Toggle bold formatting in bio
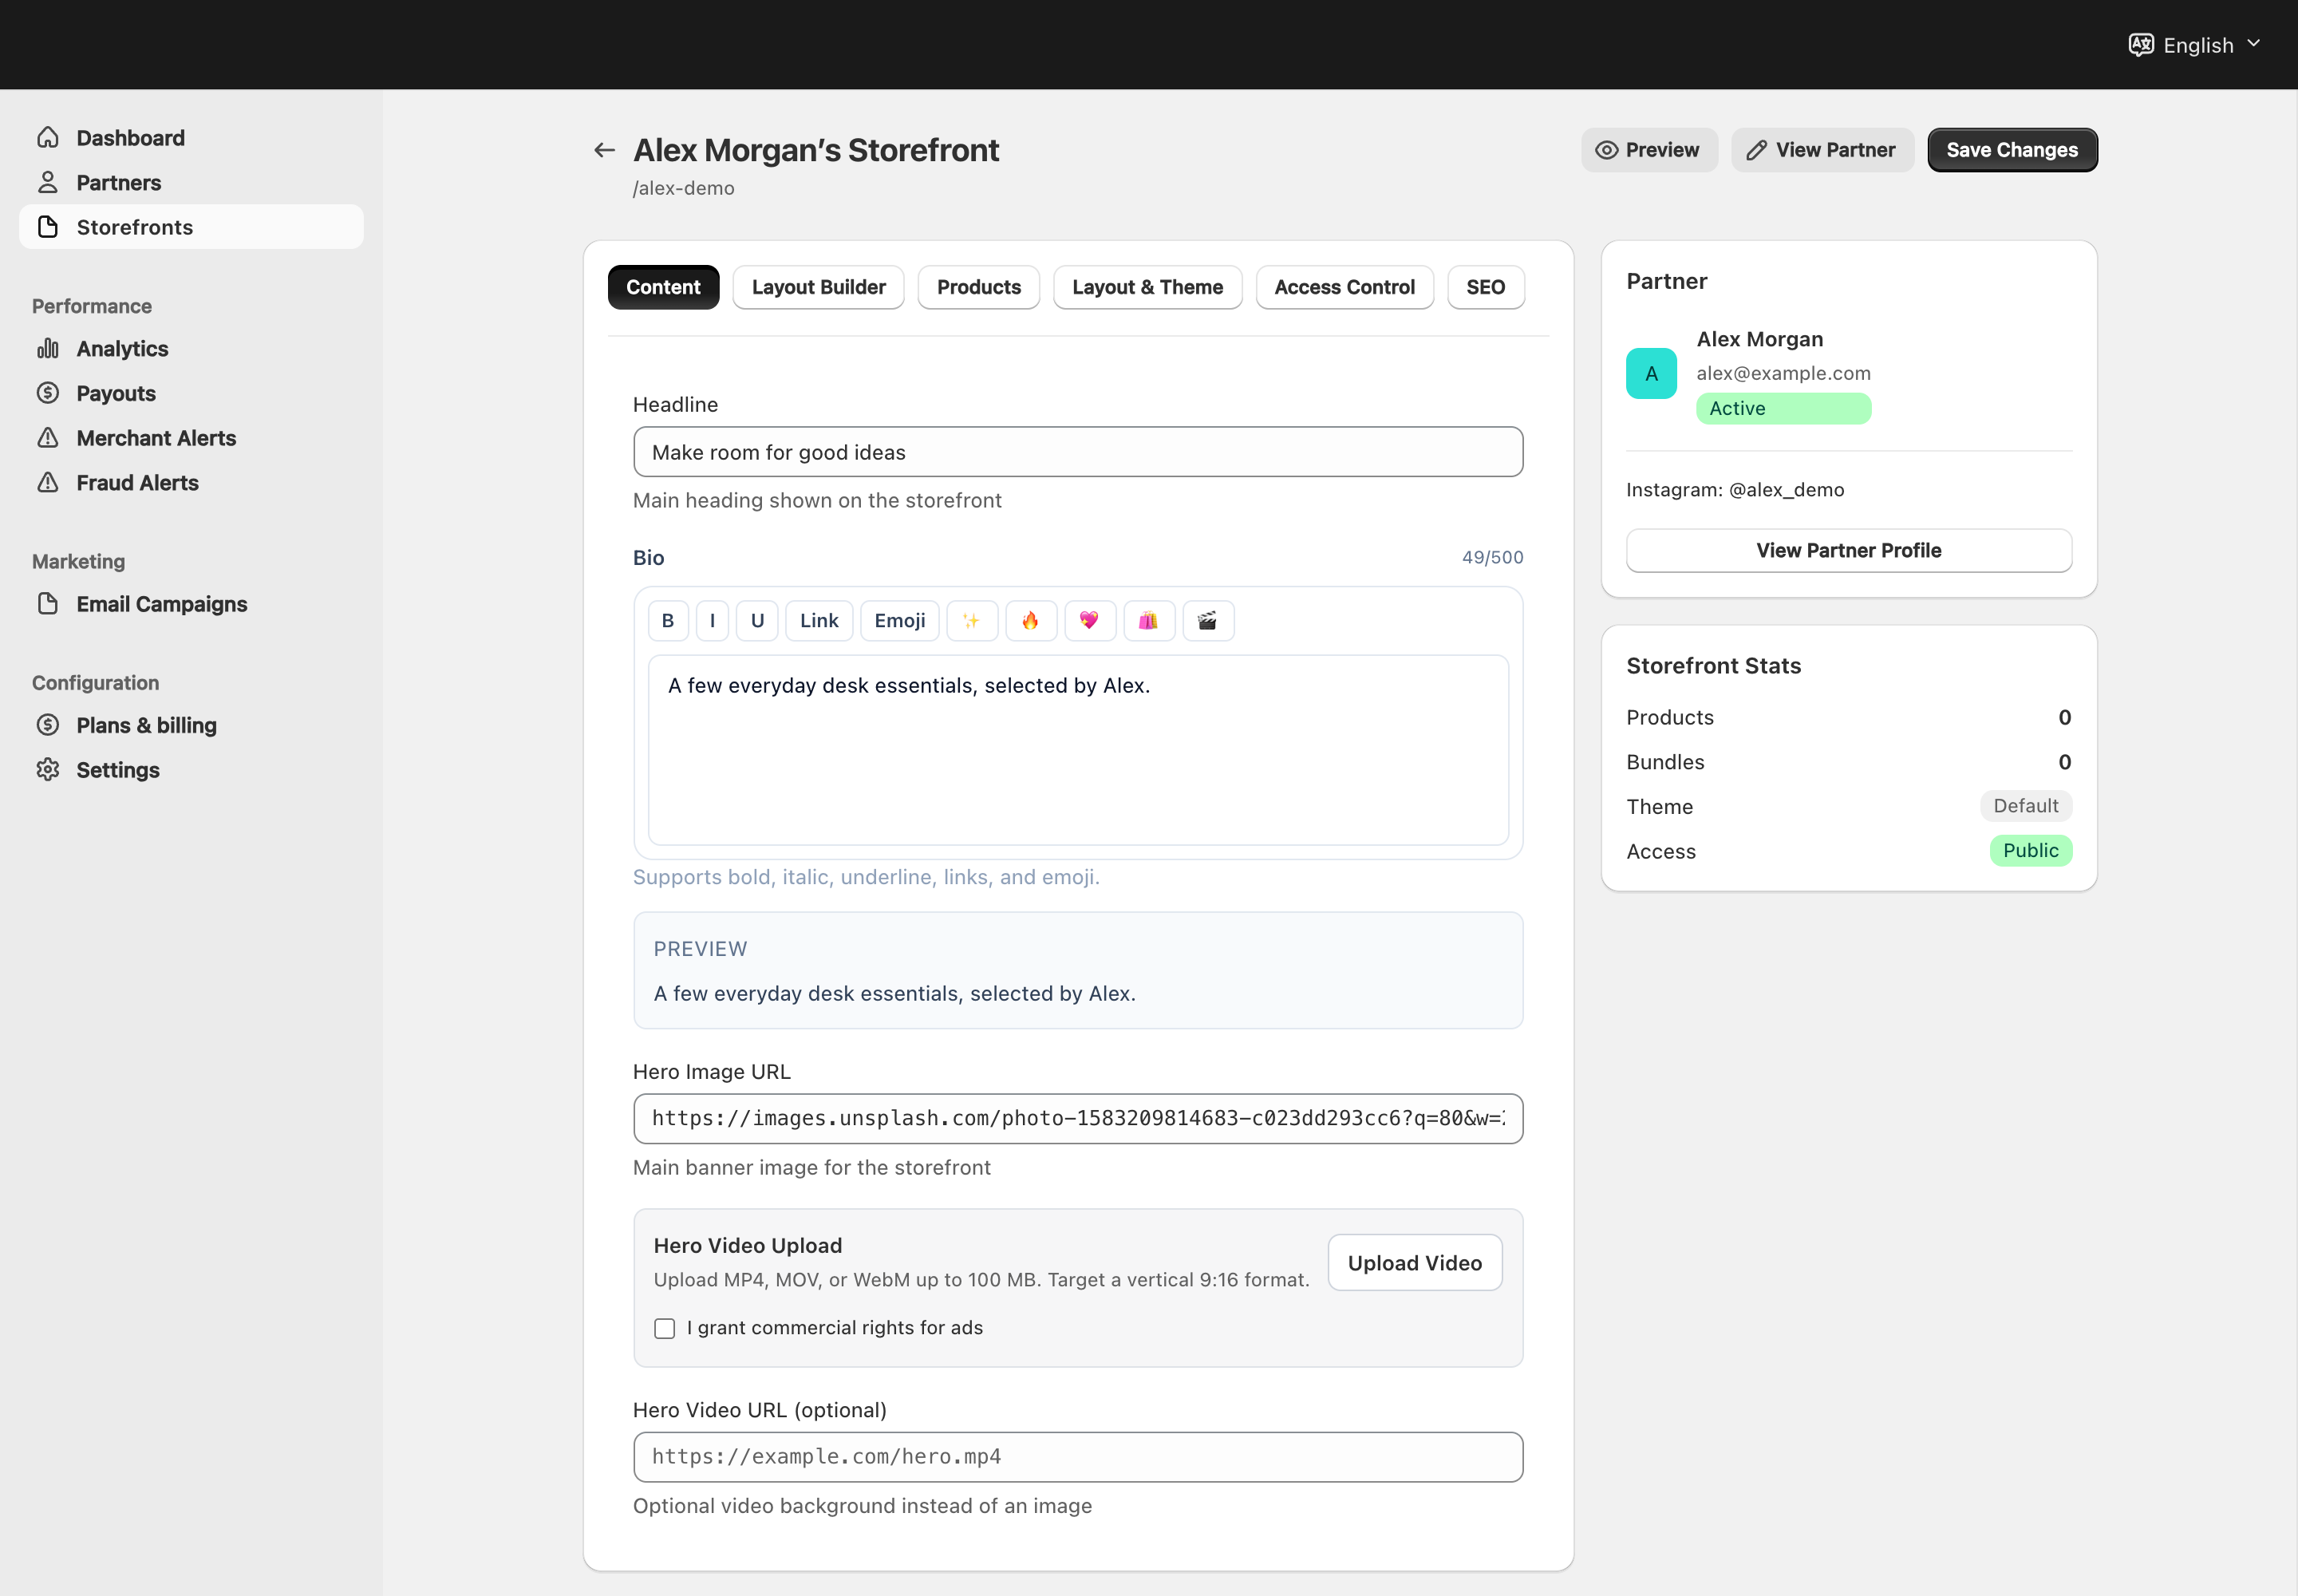Screen dimensions: 2298x1596 [668, 621]
